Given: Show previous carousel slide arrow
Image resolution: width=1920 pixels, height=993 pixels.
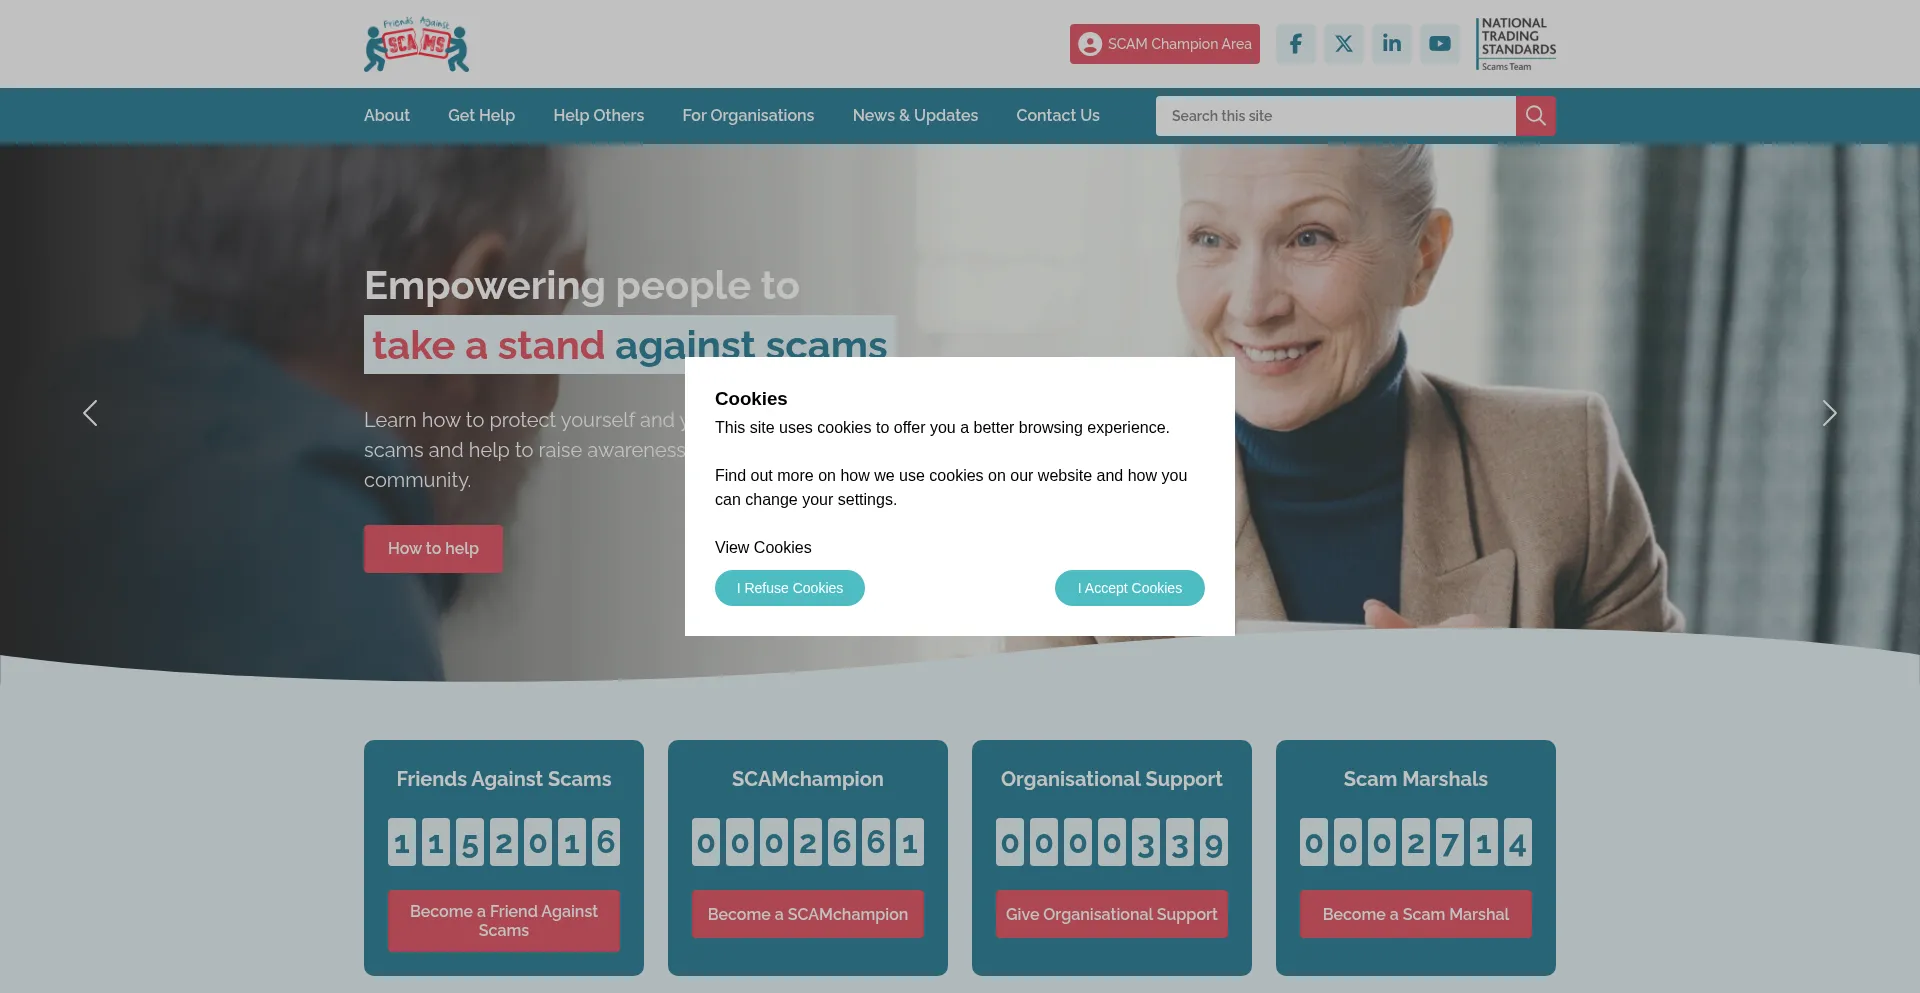Looking at the screenshot, I should 90,413.
